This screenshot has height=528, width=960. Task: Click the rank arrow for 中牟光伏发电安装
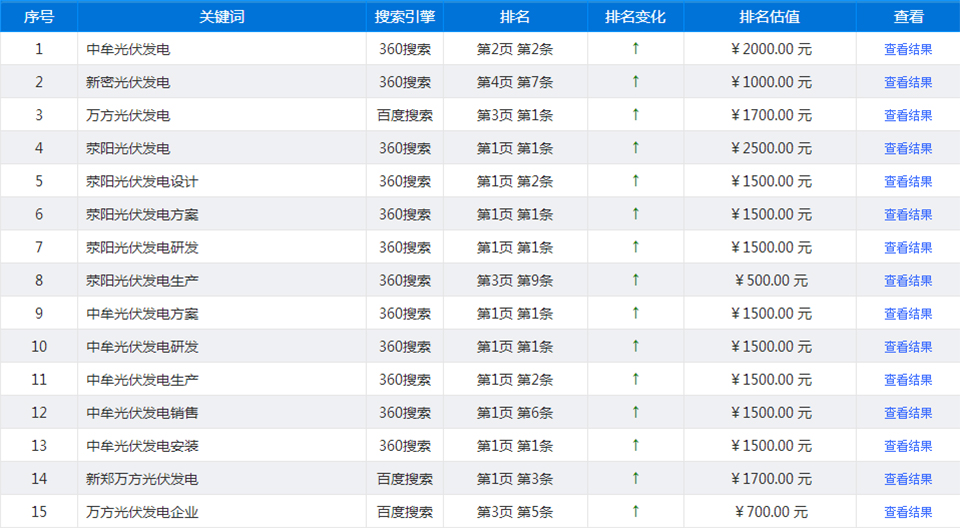coord(636,445)
